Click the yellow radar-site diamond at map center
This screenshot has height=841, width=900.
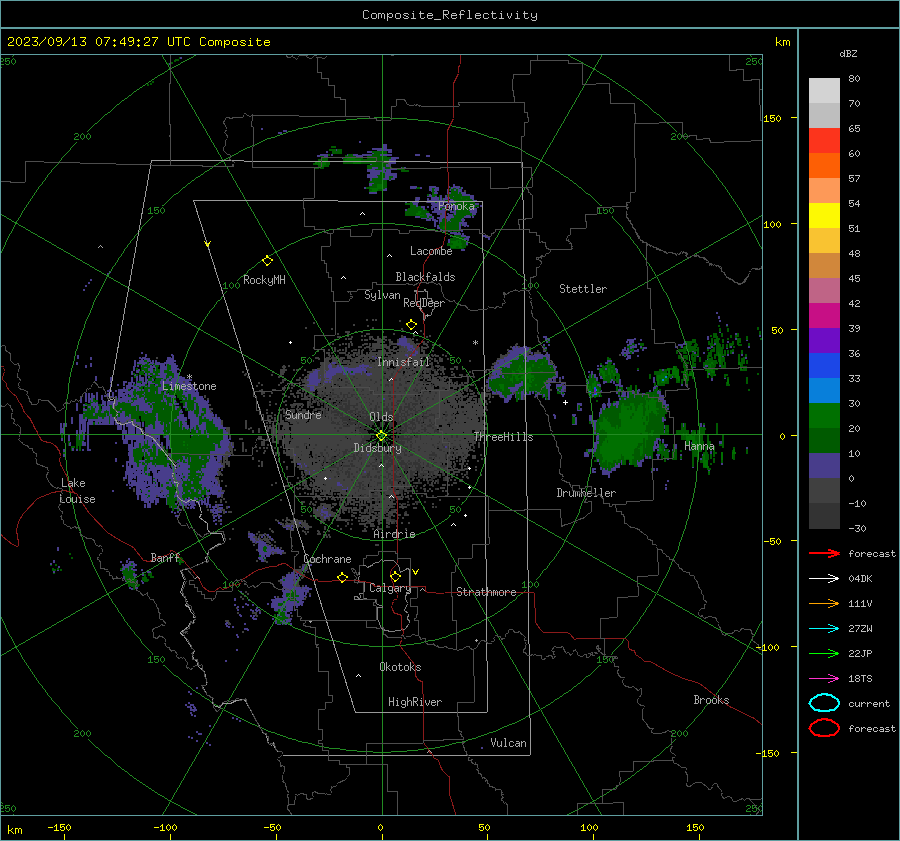tap(381, 436)
